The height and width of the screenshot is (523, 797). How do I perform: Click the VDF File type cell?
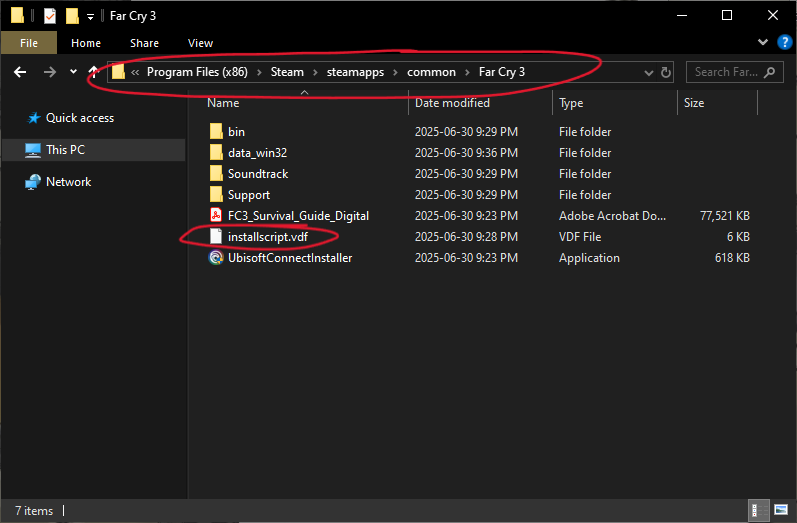(580, 237)
